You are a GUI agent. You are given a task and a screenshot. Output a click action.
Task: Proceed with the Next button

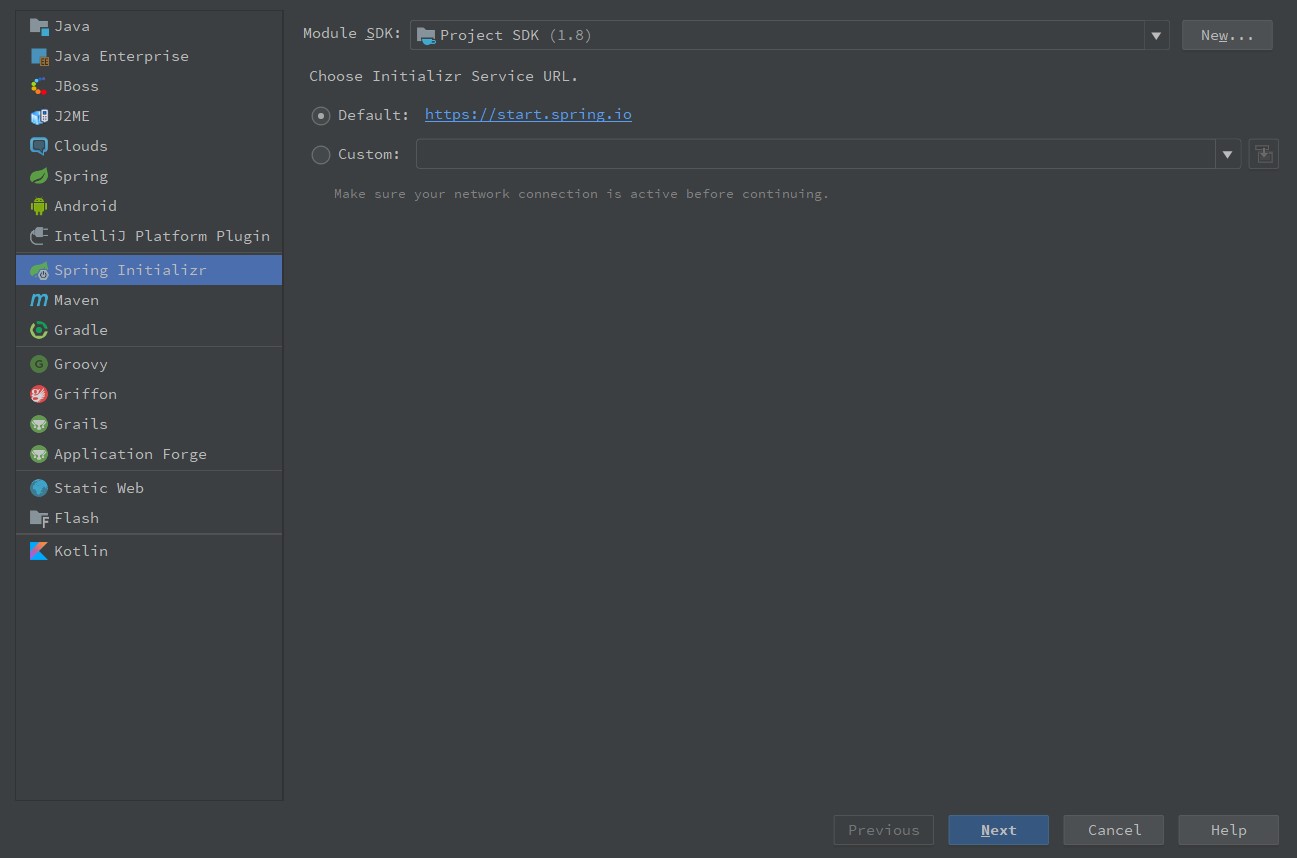click(x=998, y=830)
